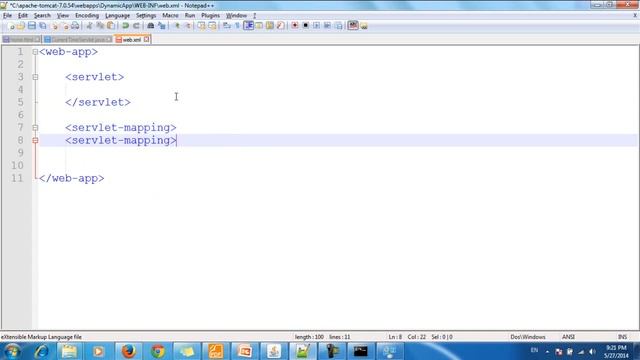The width and height of the screenshot is (640, 360).
Task: Toggle word wrap in the toolbar
Action: click(x=227, y=26)
